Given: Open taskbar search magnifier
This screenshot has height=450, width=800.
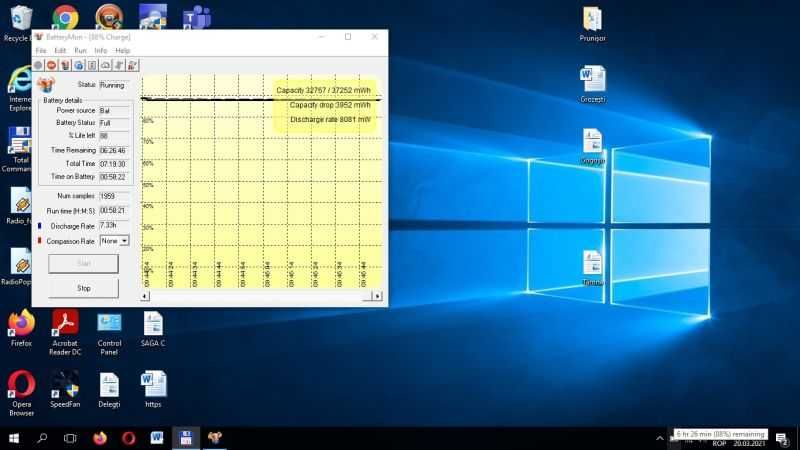Looking at the screenshot, I should click(42, 438).
